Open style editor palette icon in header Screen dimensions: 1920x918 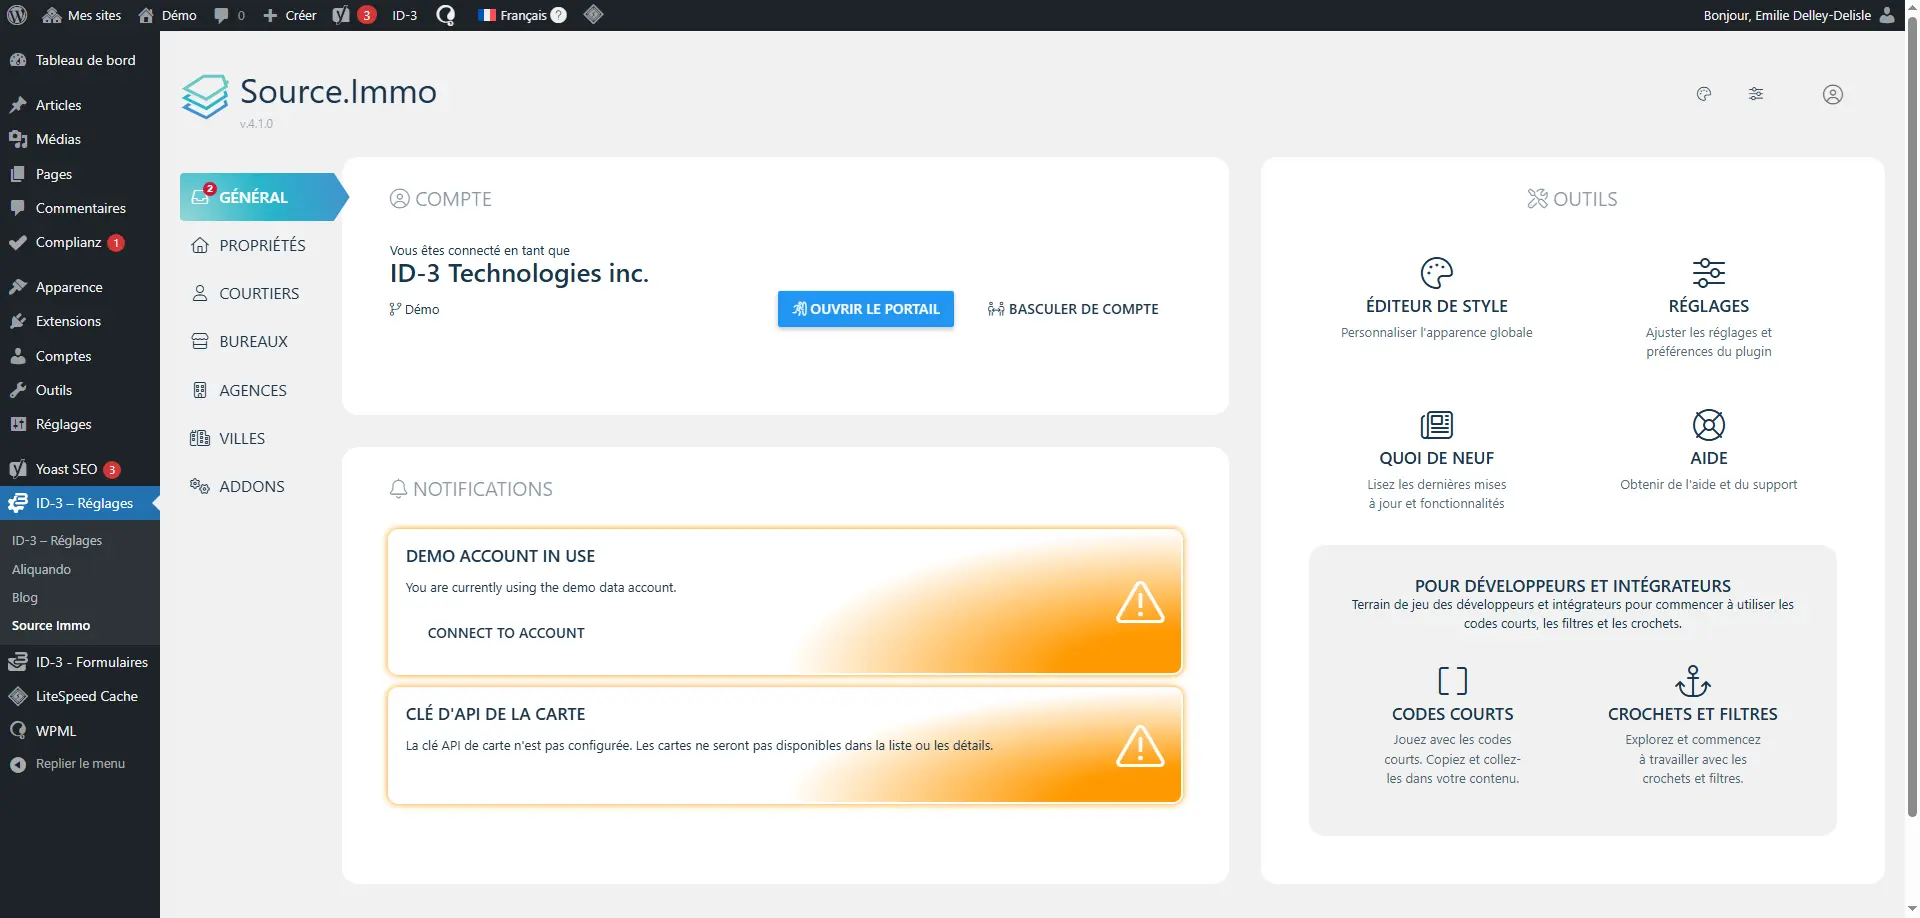tap(1704, 94)
